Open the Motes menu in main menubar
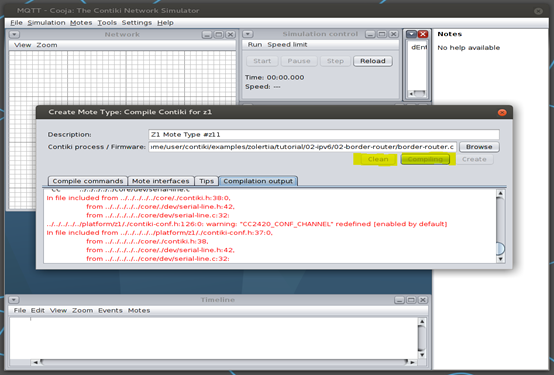The height and width of the screenshot is (375, 554). point(81,23)
